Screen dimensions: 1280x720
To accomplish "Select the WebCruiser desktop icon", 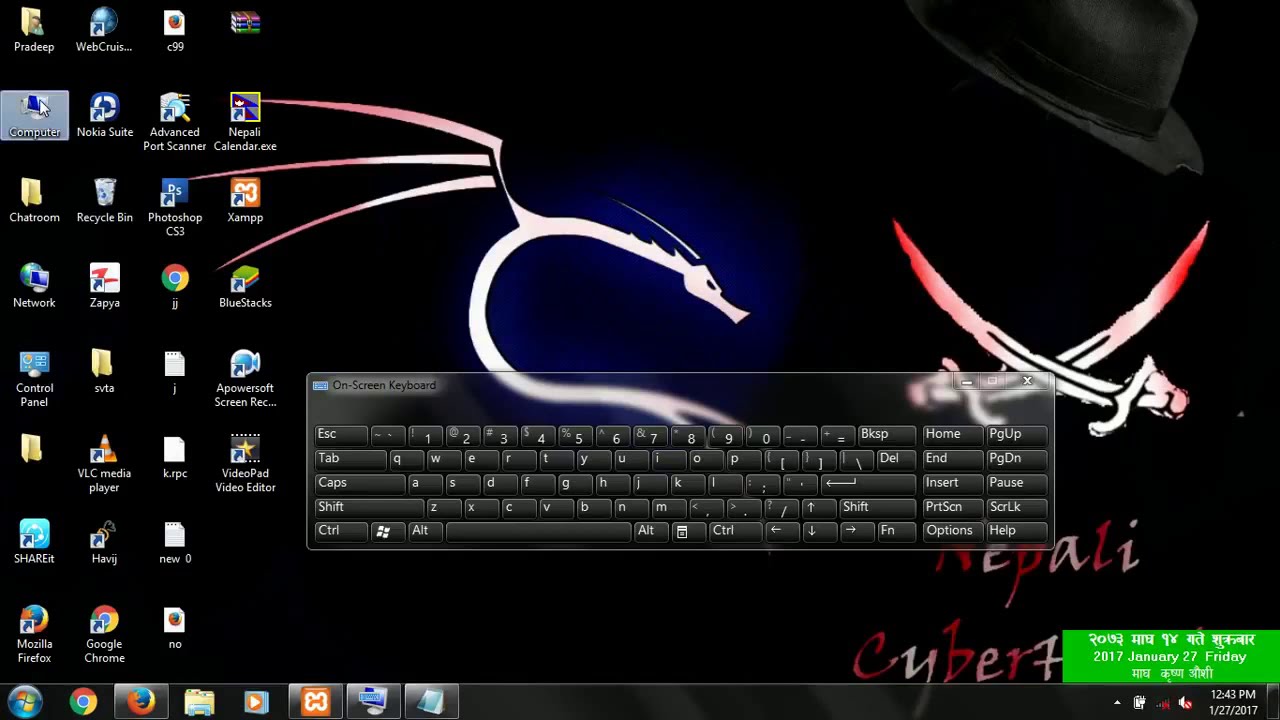I will [105, 30].
